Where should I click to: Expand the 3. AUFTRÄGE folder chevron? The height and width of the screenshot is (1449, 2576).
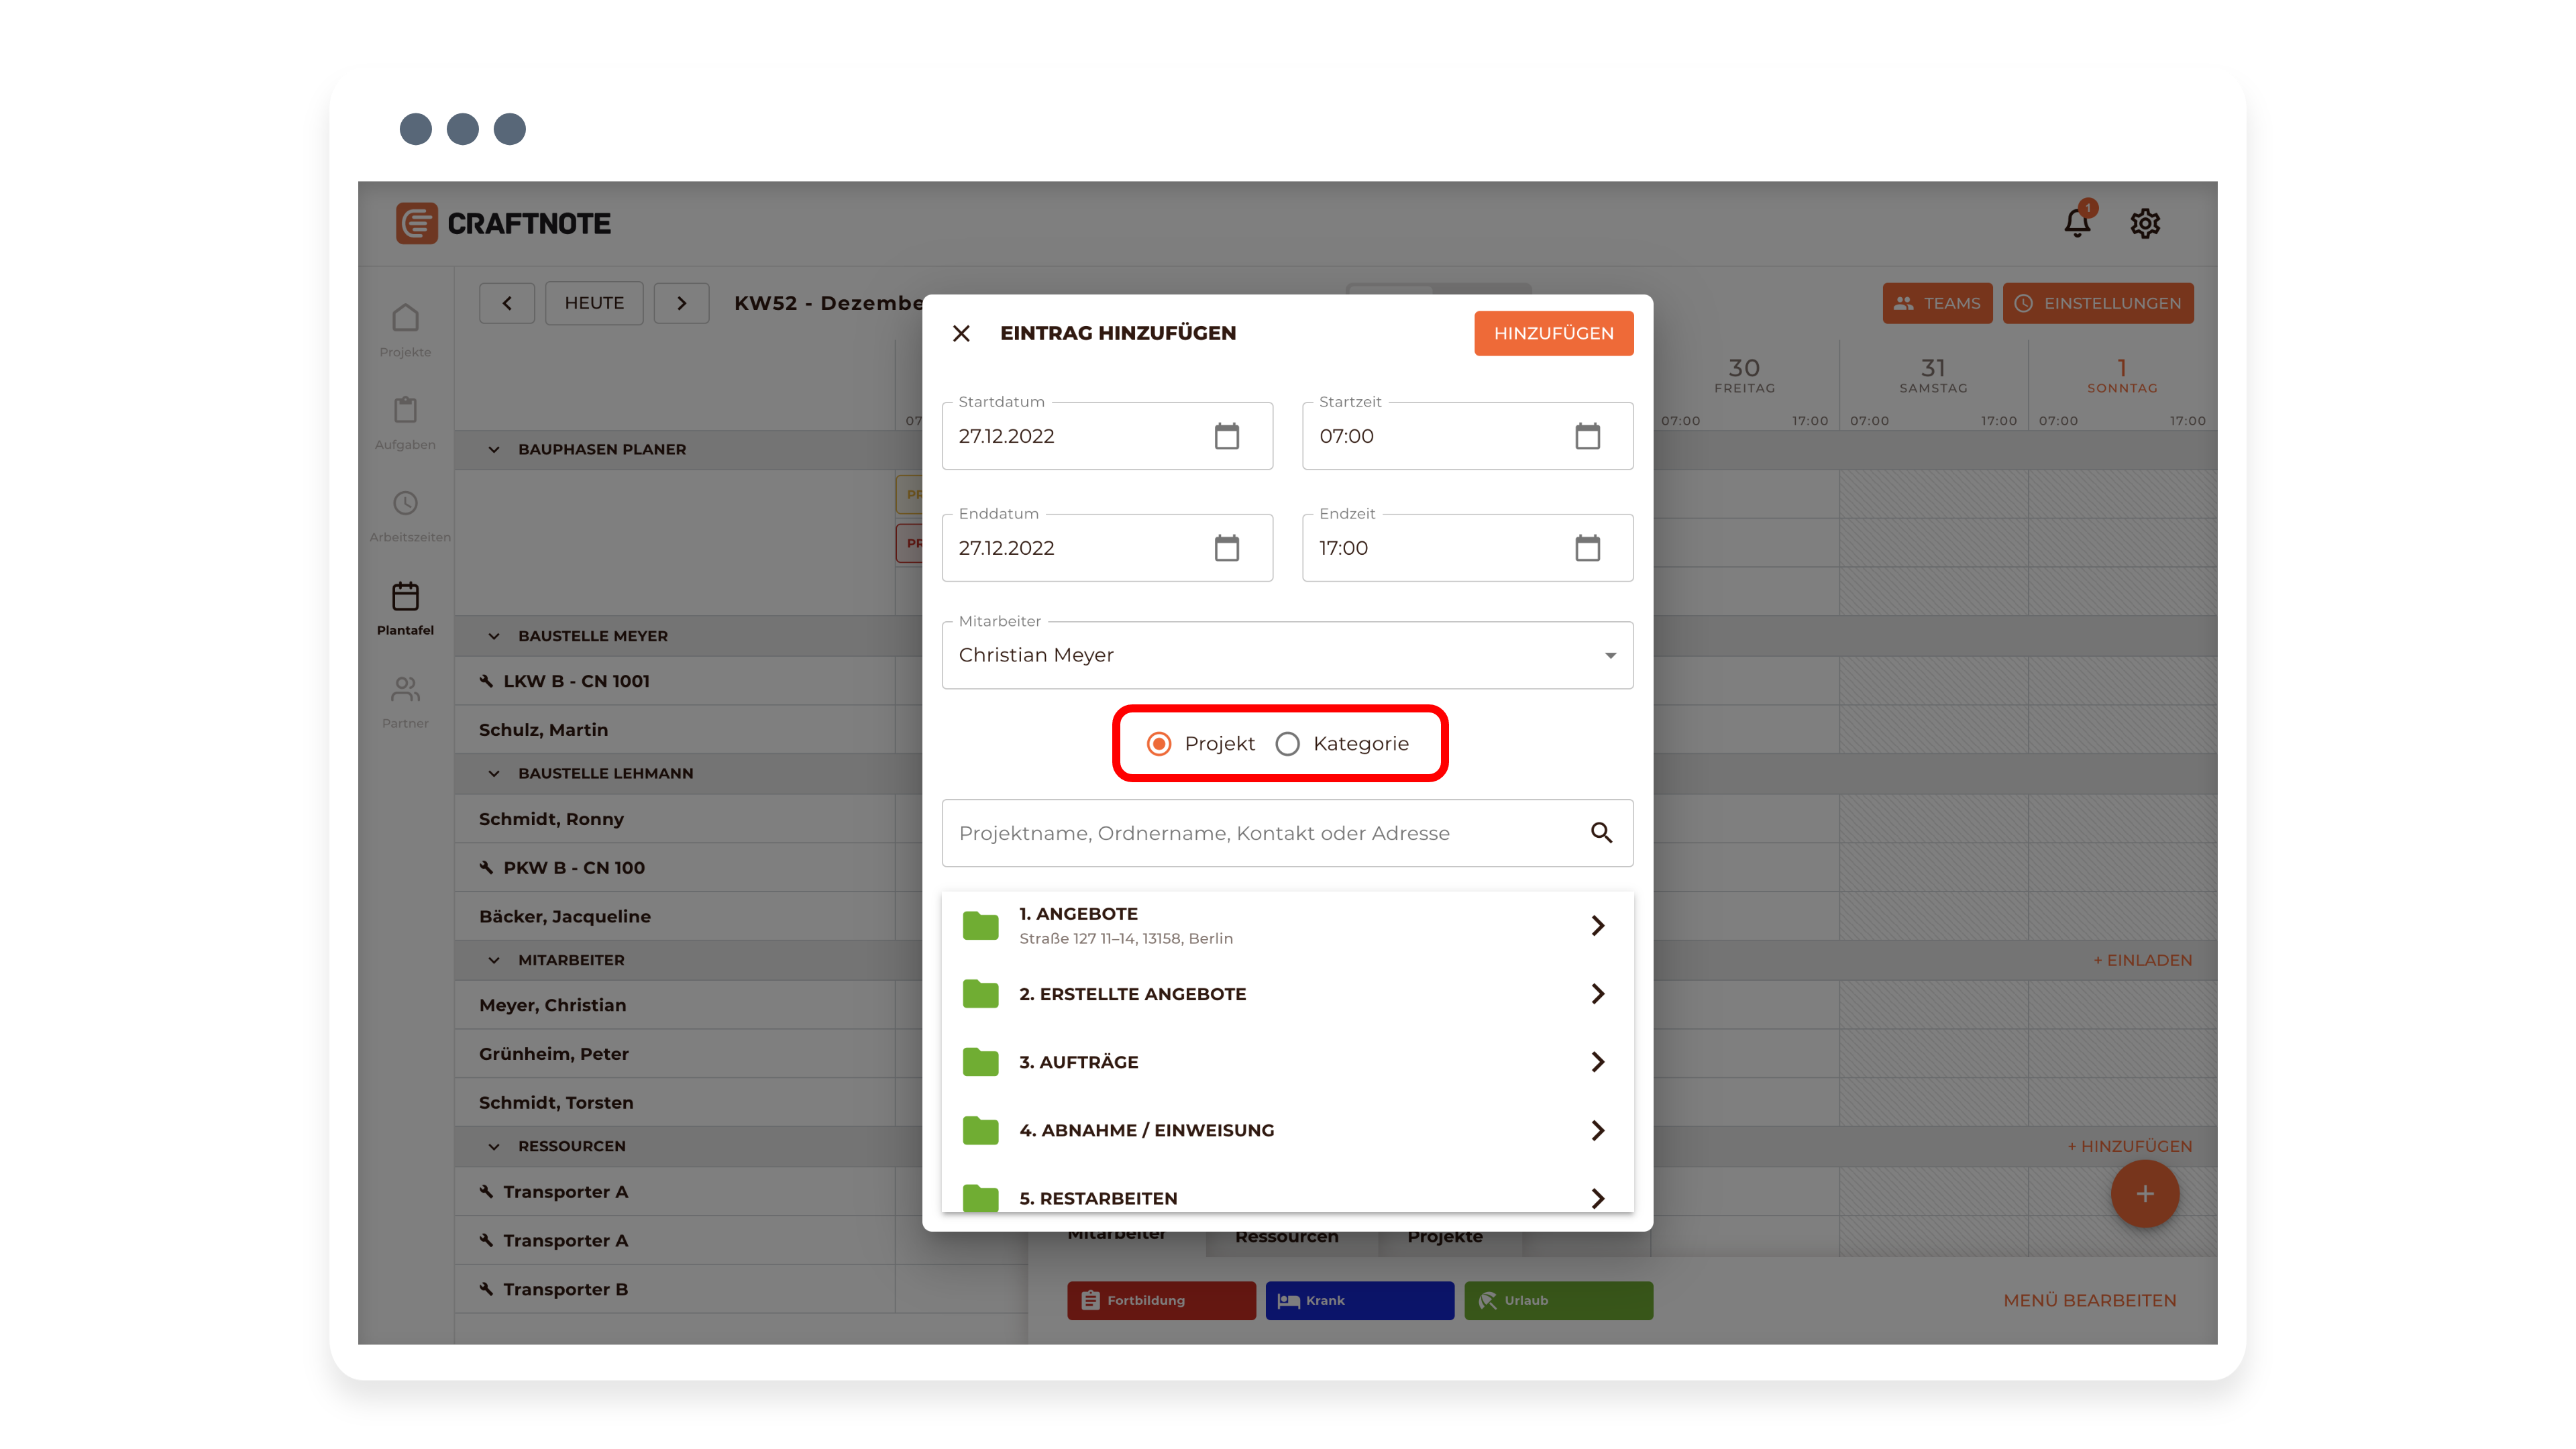pyautogui.click(x=1597, y=1062)
